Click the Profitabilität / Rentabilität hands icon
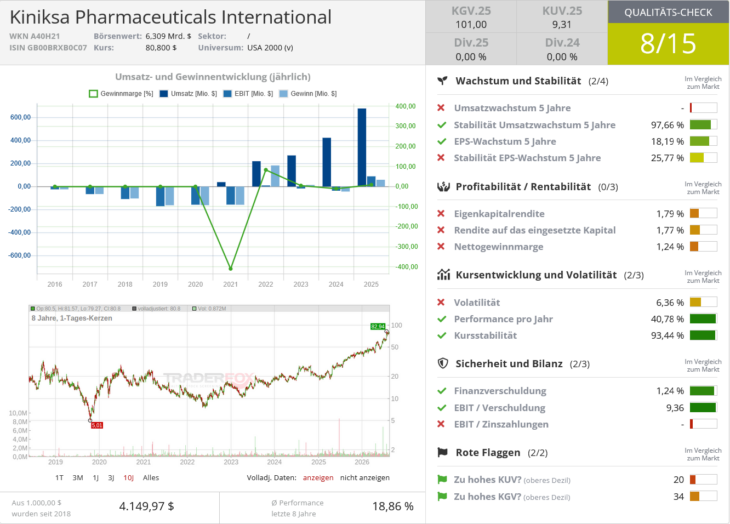Viewport: 730px width, 524px height. (443, 187)
